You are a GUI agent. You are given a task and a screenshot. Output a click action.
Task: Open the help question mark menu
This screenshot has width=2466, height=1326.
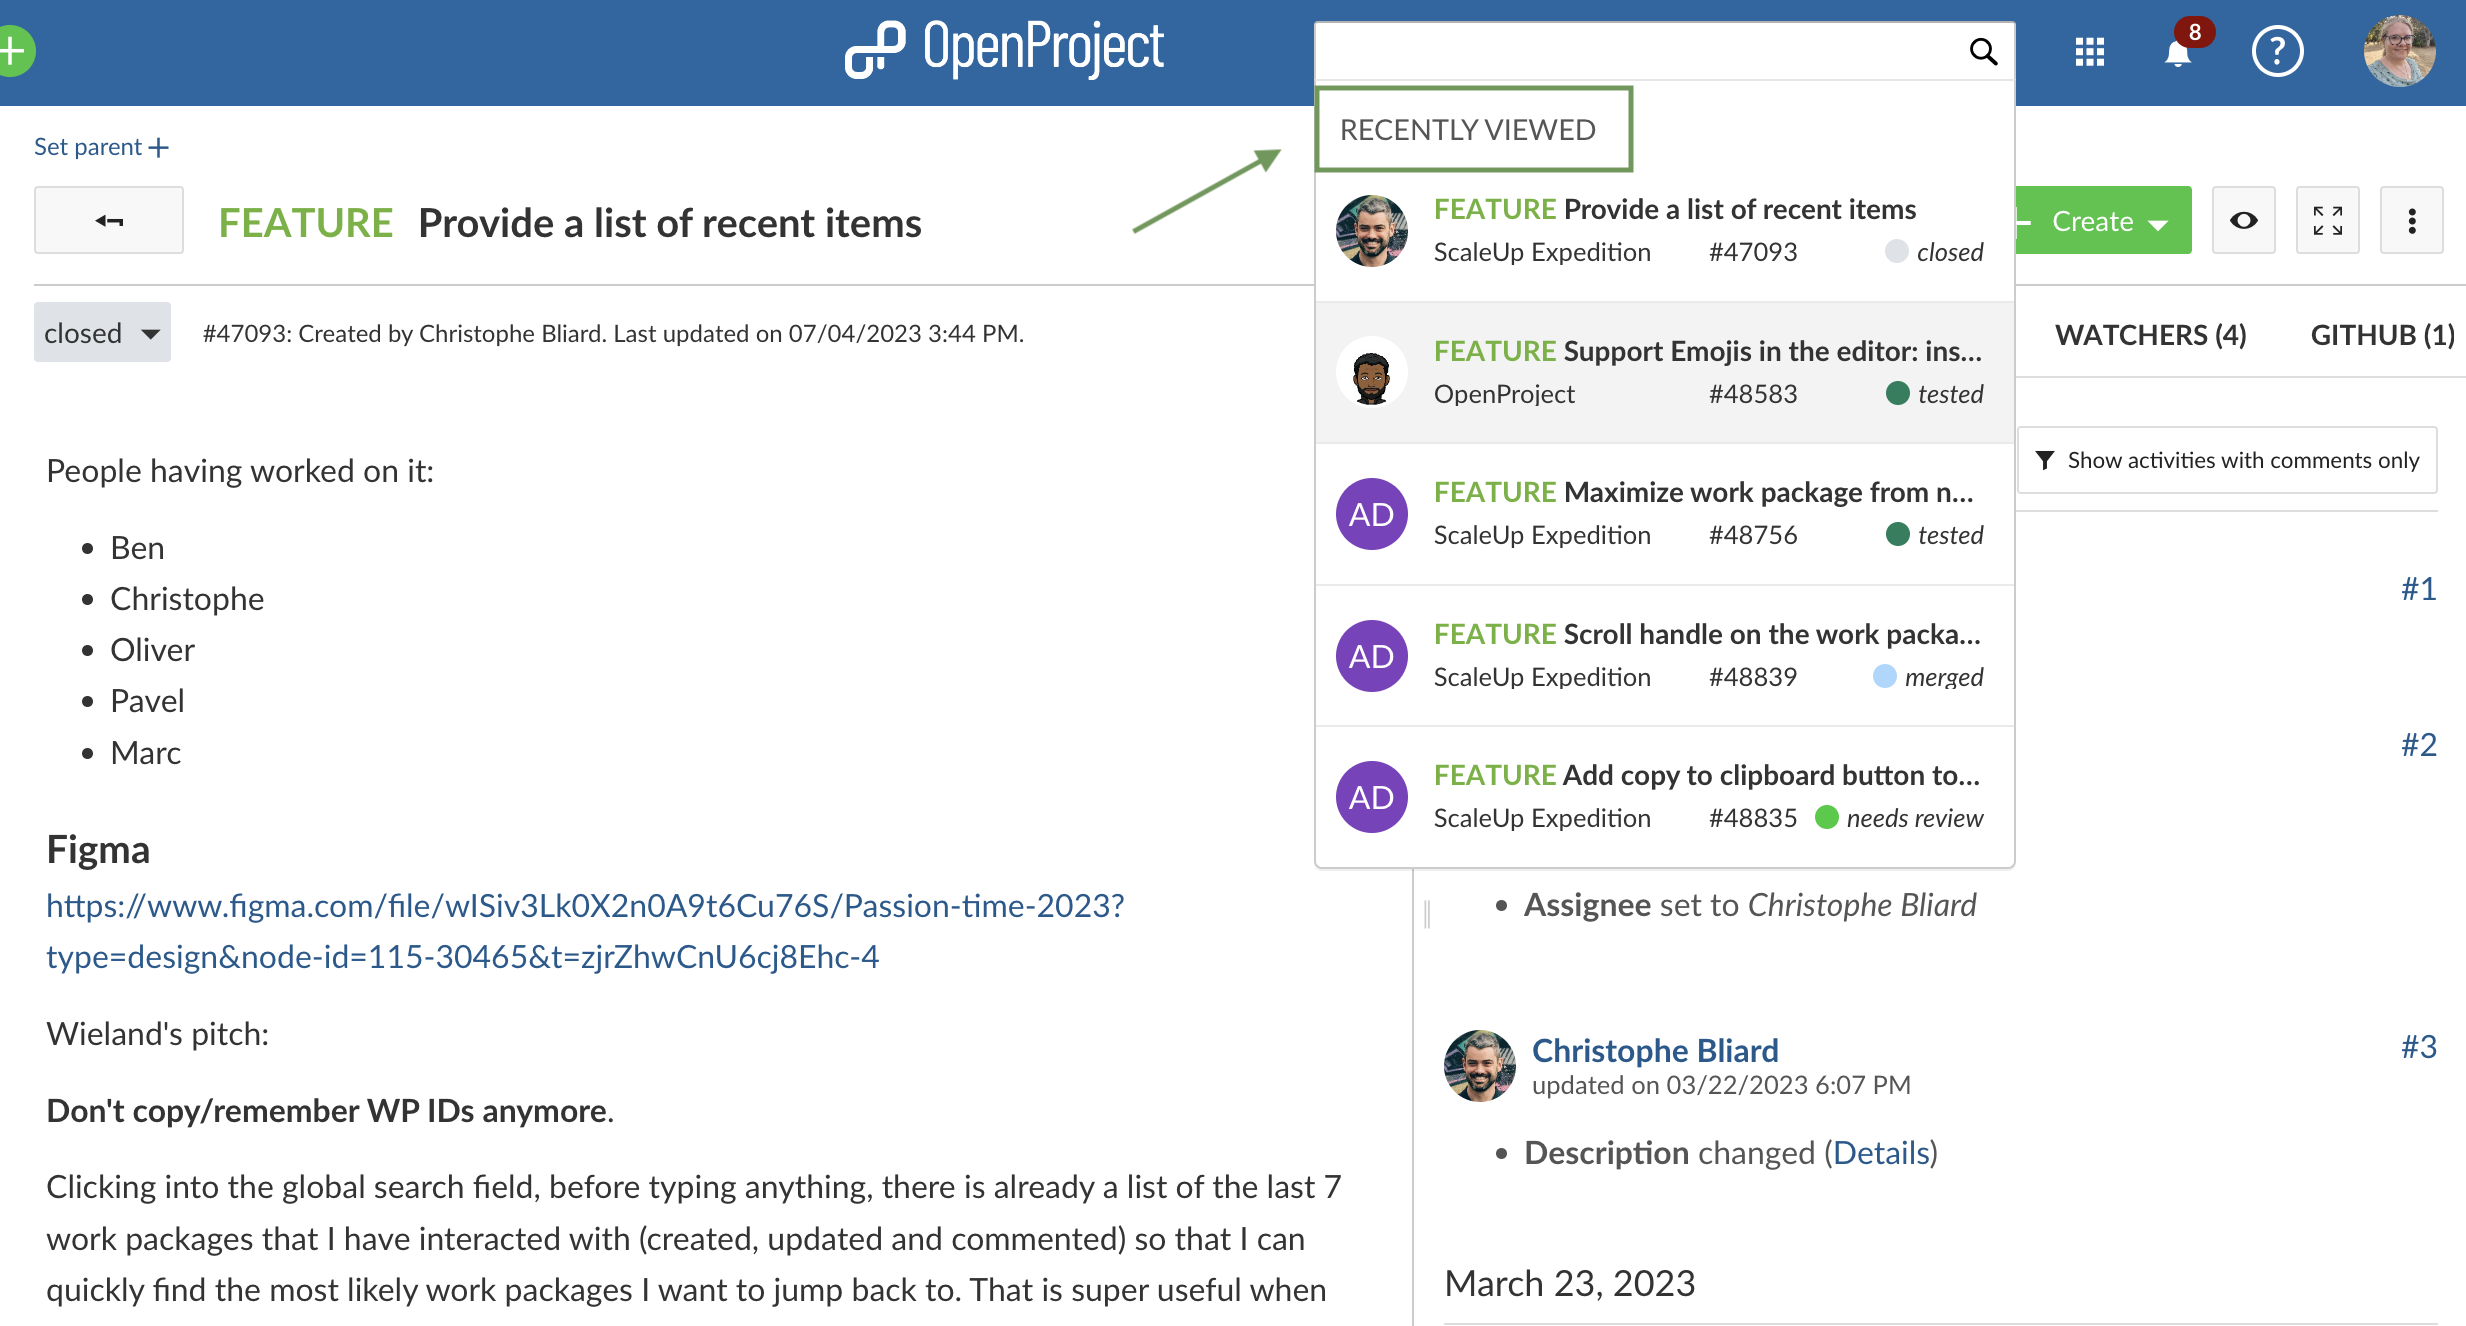2277,52
